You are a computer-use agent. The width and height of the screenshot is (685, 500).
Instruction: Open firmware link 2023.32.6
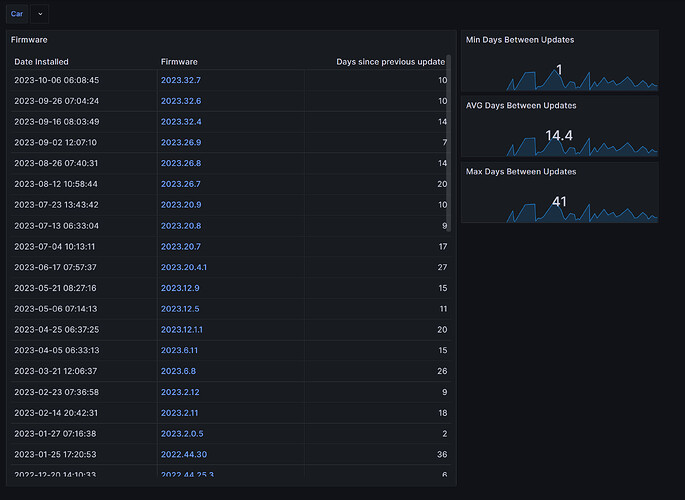(181, 101)
